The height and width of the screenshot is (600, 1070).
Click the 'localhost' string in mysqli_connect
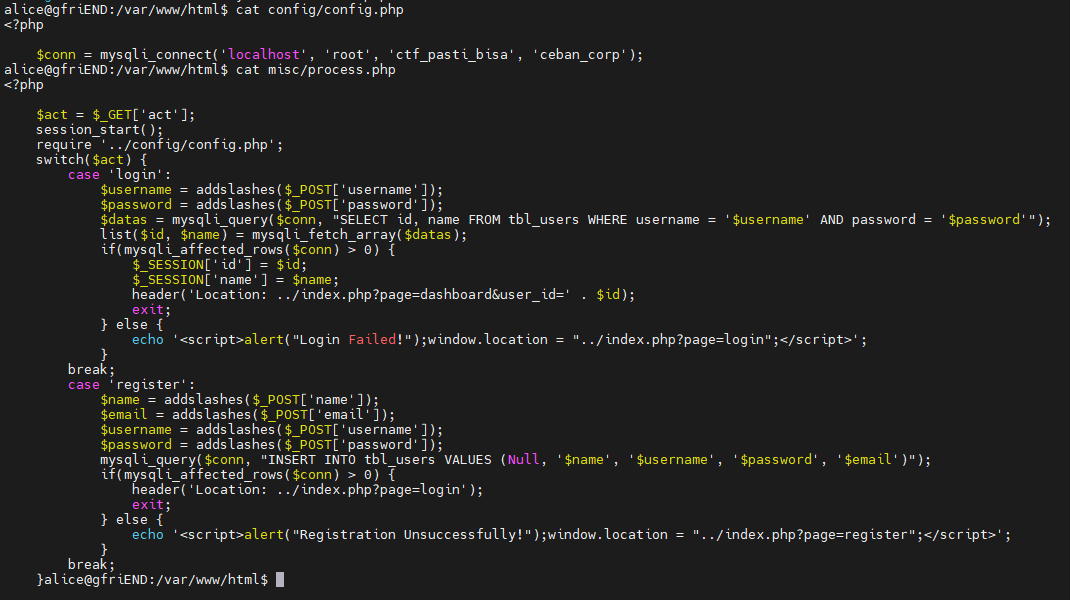pyautogui.click(x=263, y=55)
